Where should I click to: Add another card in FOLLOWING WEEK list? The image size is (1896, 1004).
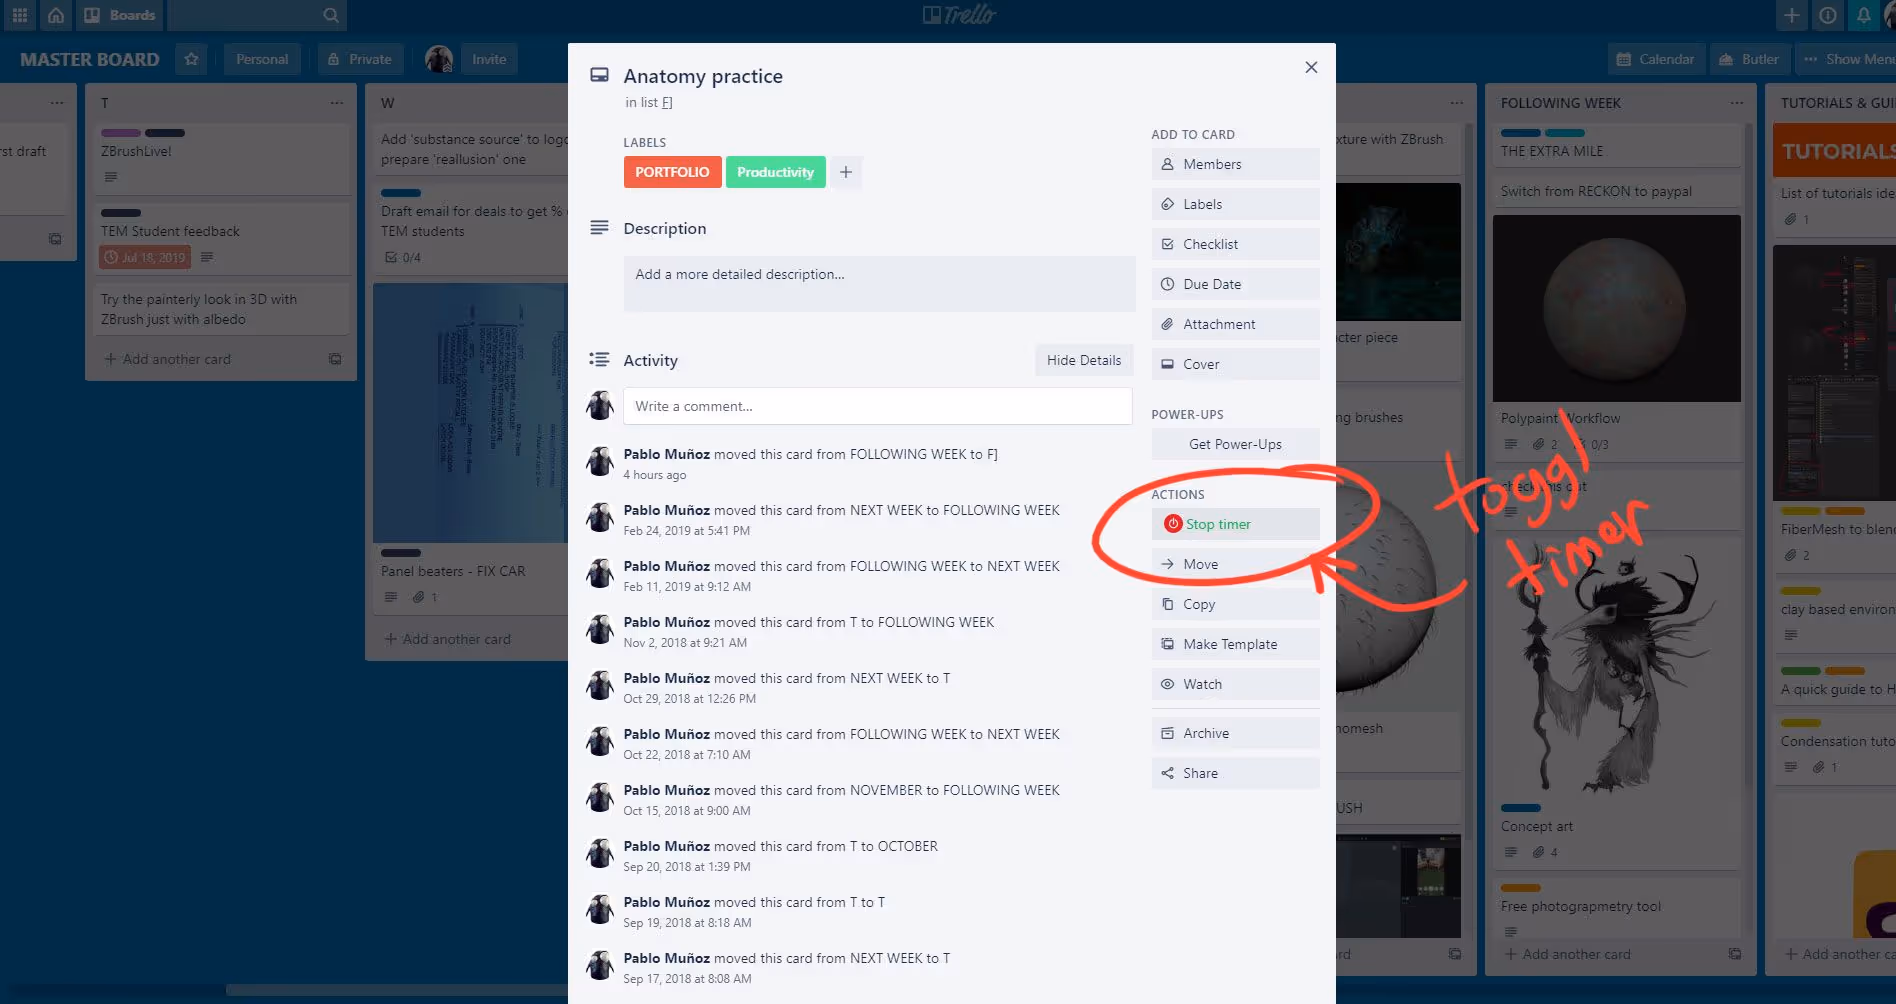1568,954
